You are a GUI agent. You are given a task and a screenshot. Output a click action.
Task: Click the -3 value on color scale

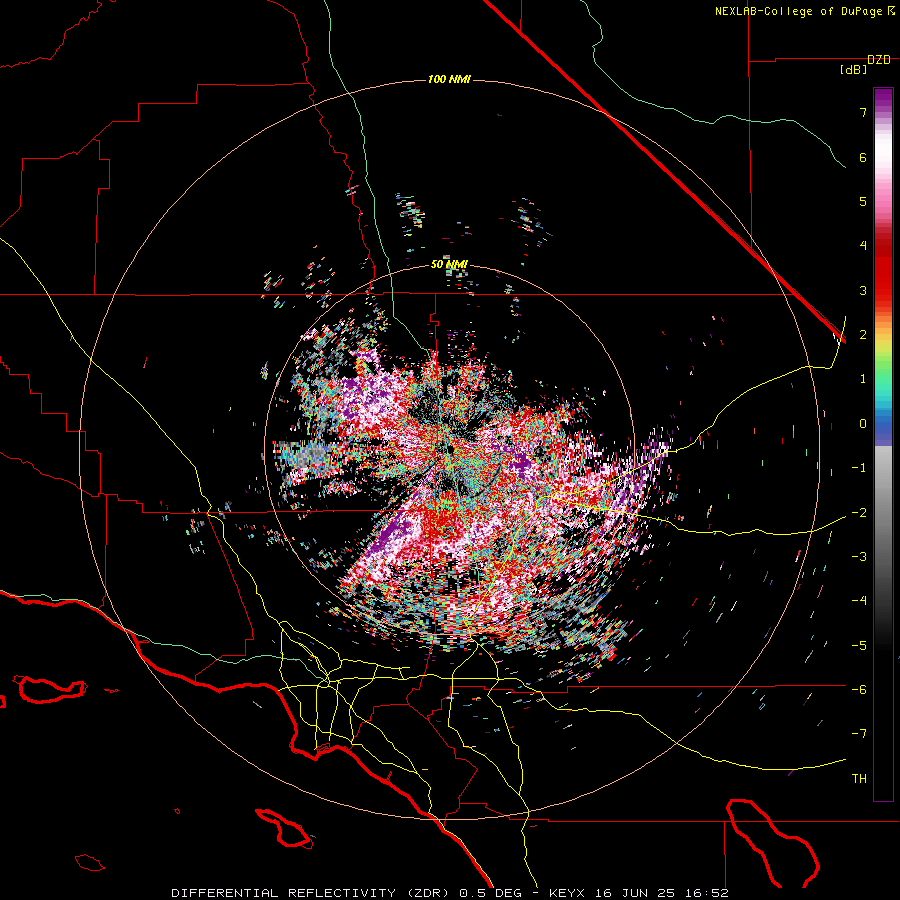click(x=859, y=556)
